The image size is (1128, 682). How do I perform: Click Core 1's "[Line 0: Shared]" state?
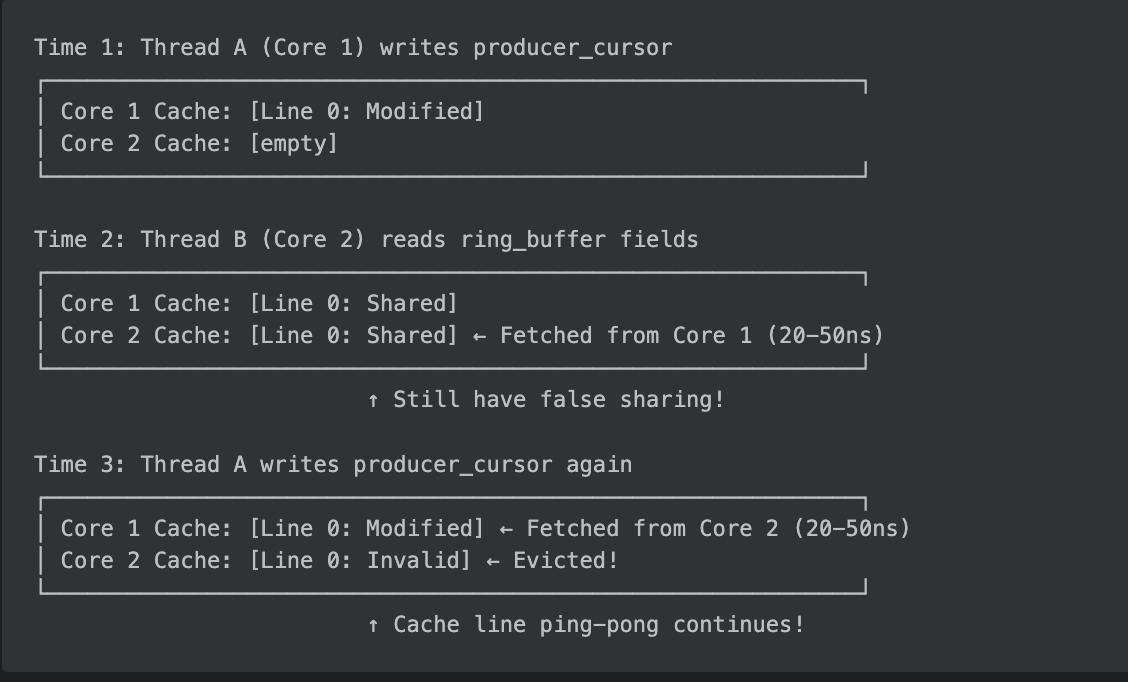point(353,303)
